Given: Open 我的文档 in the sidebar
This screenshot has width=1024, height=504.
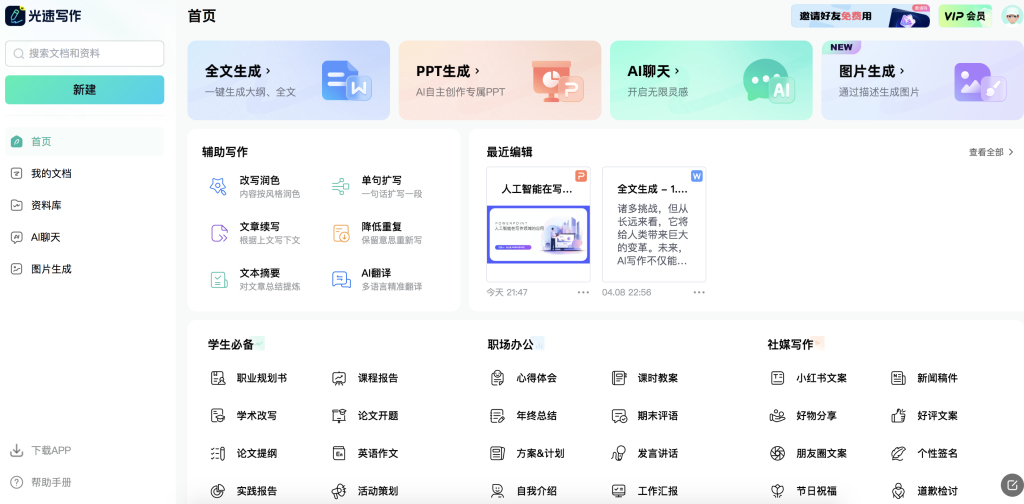Looking at the screenshot, I should [84, 174].
